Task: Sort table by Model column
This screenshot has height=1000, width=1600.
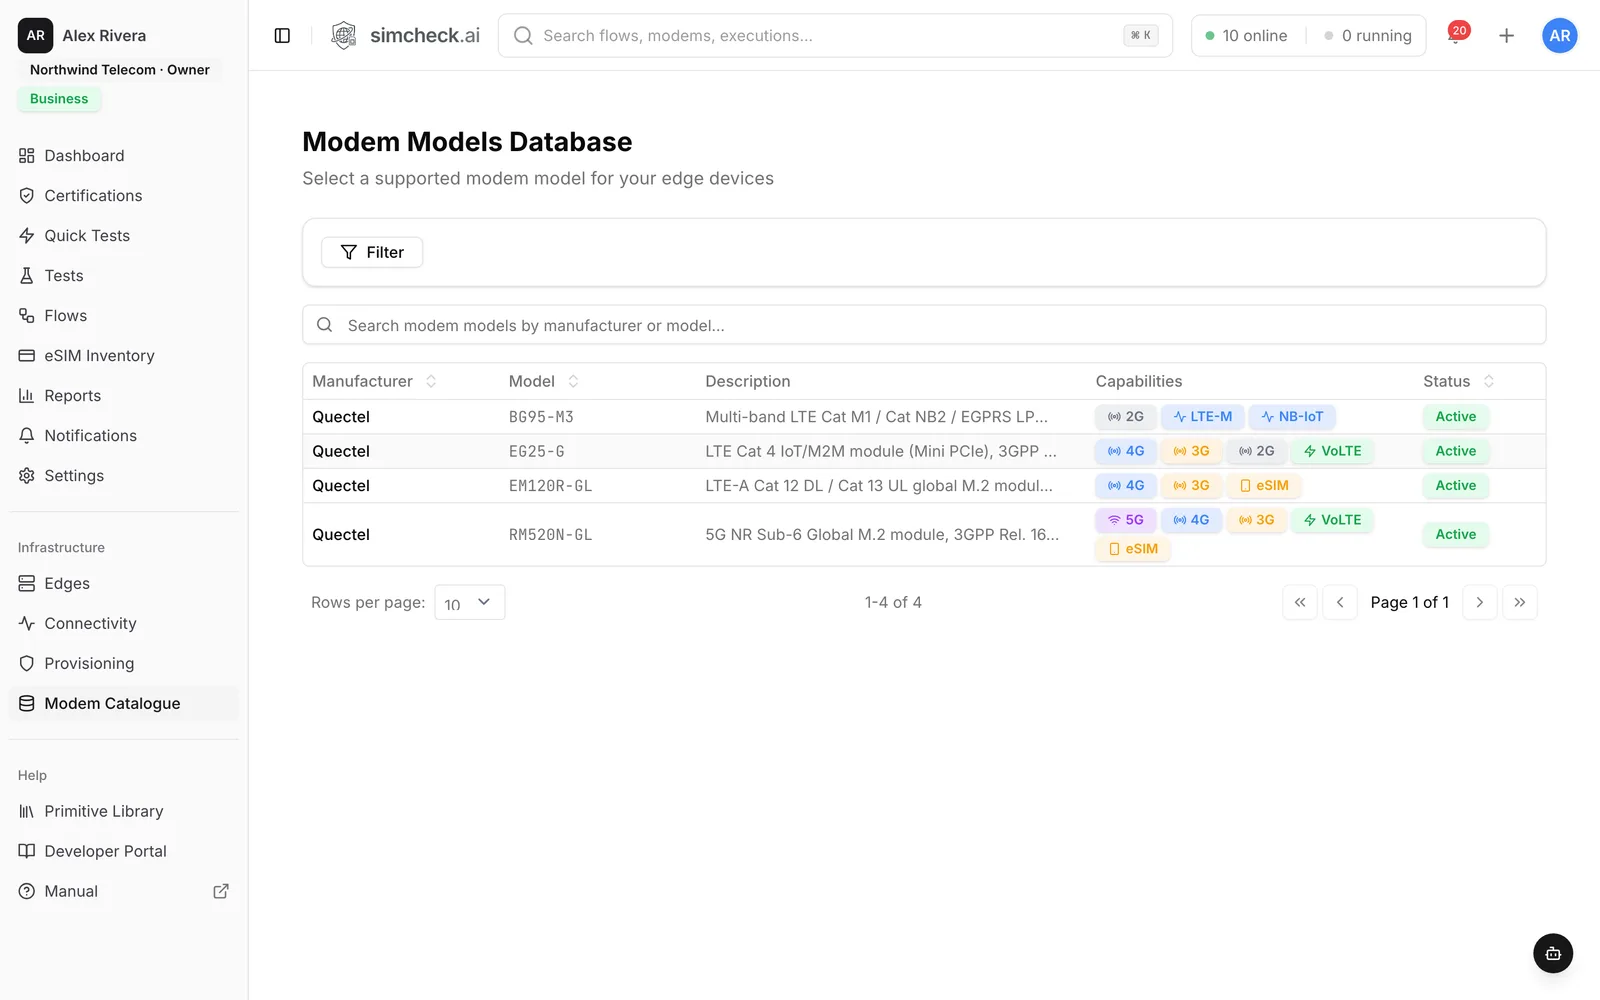Action: [543, 381]
